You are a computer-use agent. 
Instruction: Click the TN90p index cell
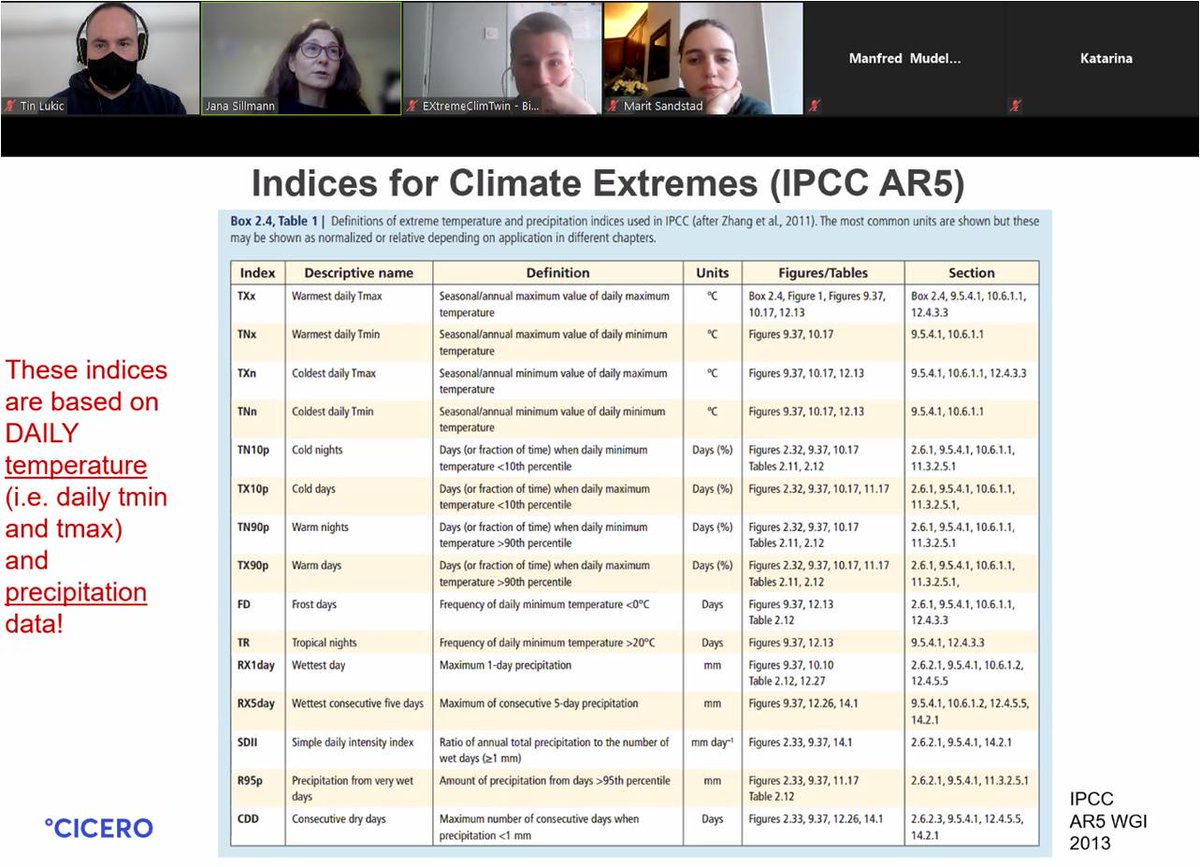[x=258, y=535]
